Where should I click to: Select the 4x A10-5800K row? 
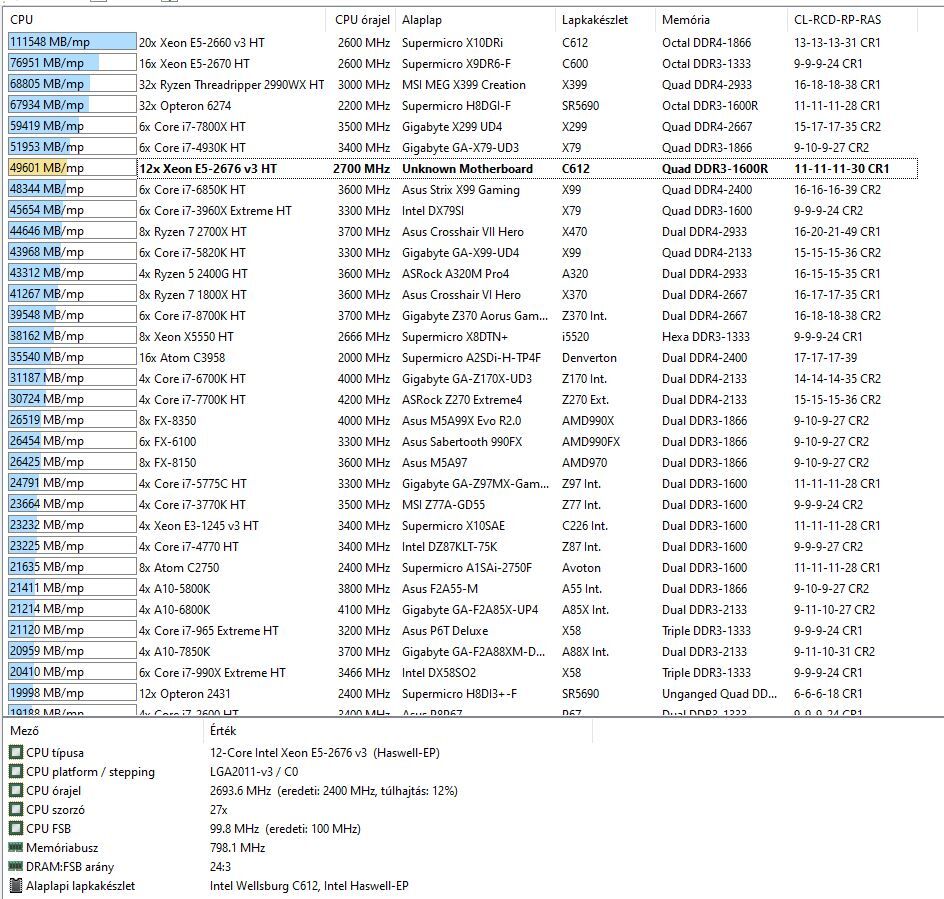tap(462, 588)
